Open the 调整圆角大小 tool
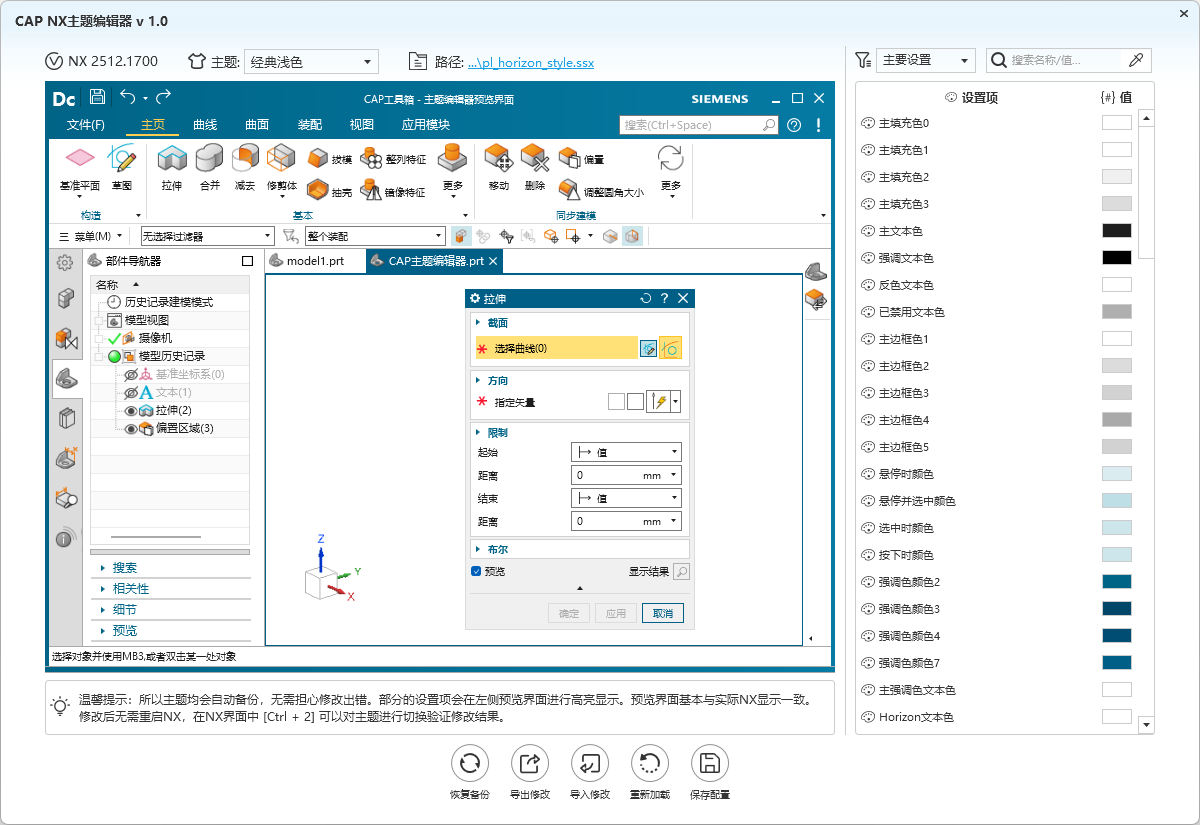The image size is (1200, 825). (600, 190)
